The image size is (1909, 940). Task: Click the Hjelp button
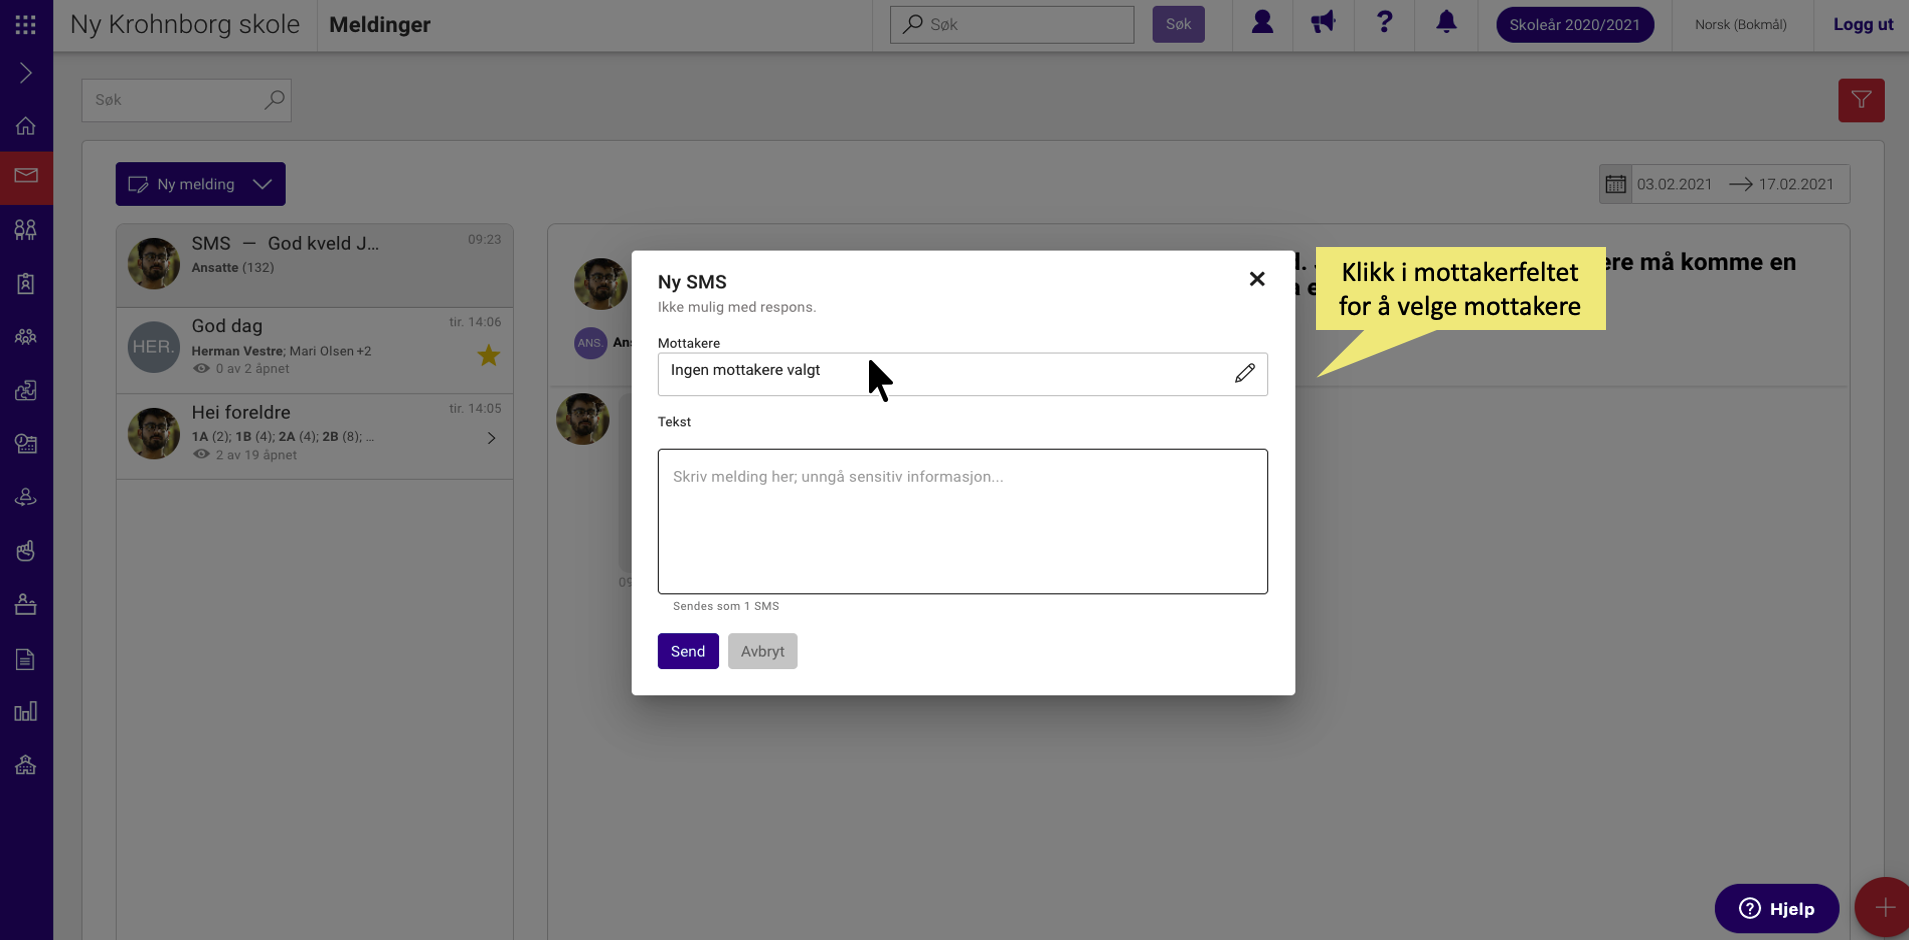coord(1776,908)
